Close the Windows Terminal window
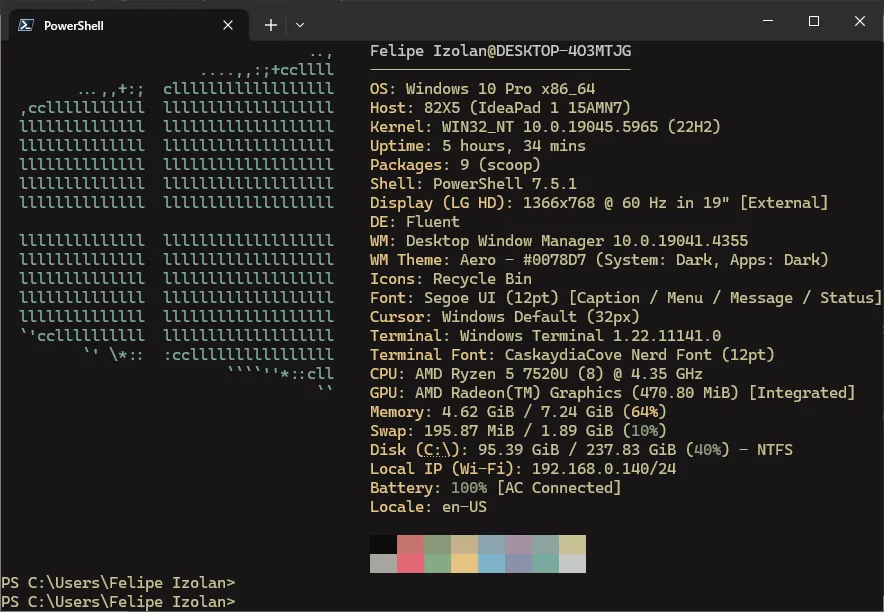Image resolution: width=884 pixels, height=612 pixels. pos(860,21)
